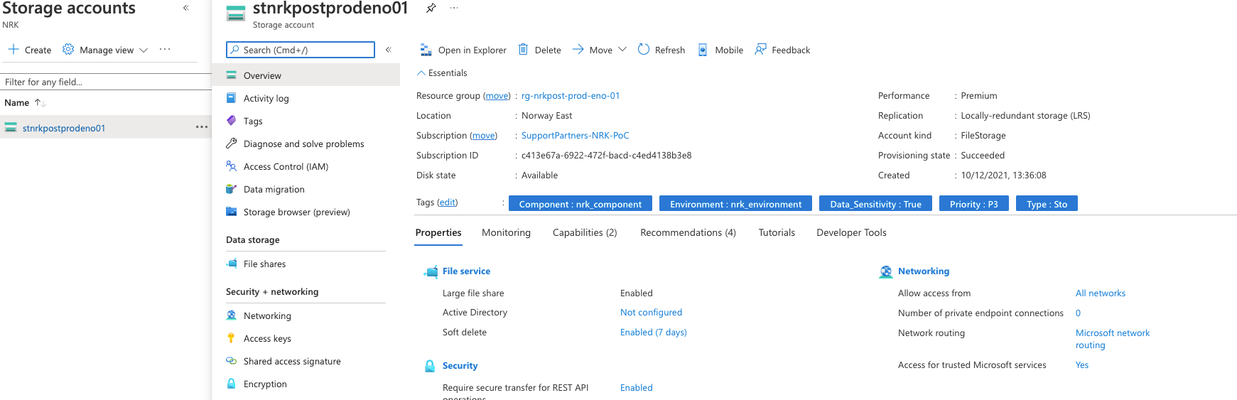The image size is (1237, 400).
Task: Open more options next to the pin icon
Action: [x=454, y=8]
